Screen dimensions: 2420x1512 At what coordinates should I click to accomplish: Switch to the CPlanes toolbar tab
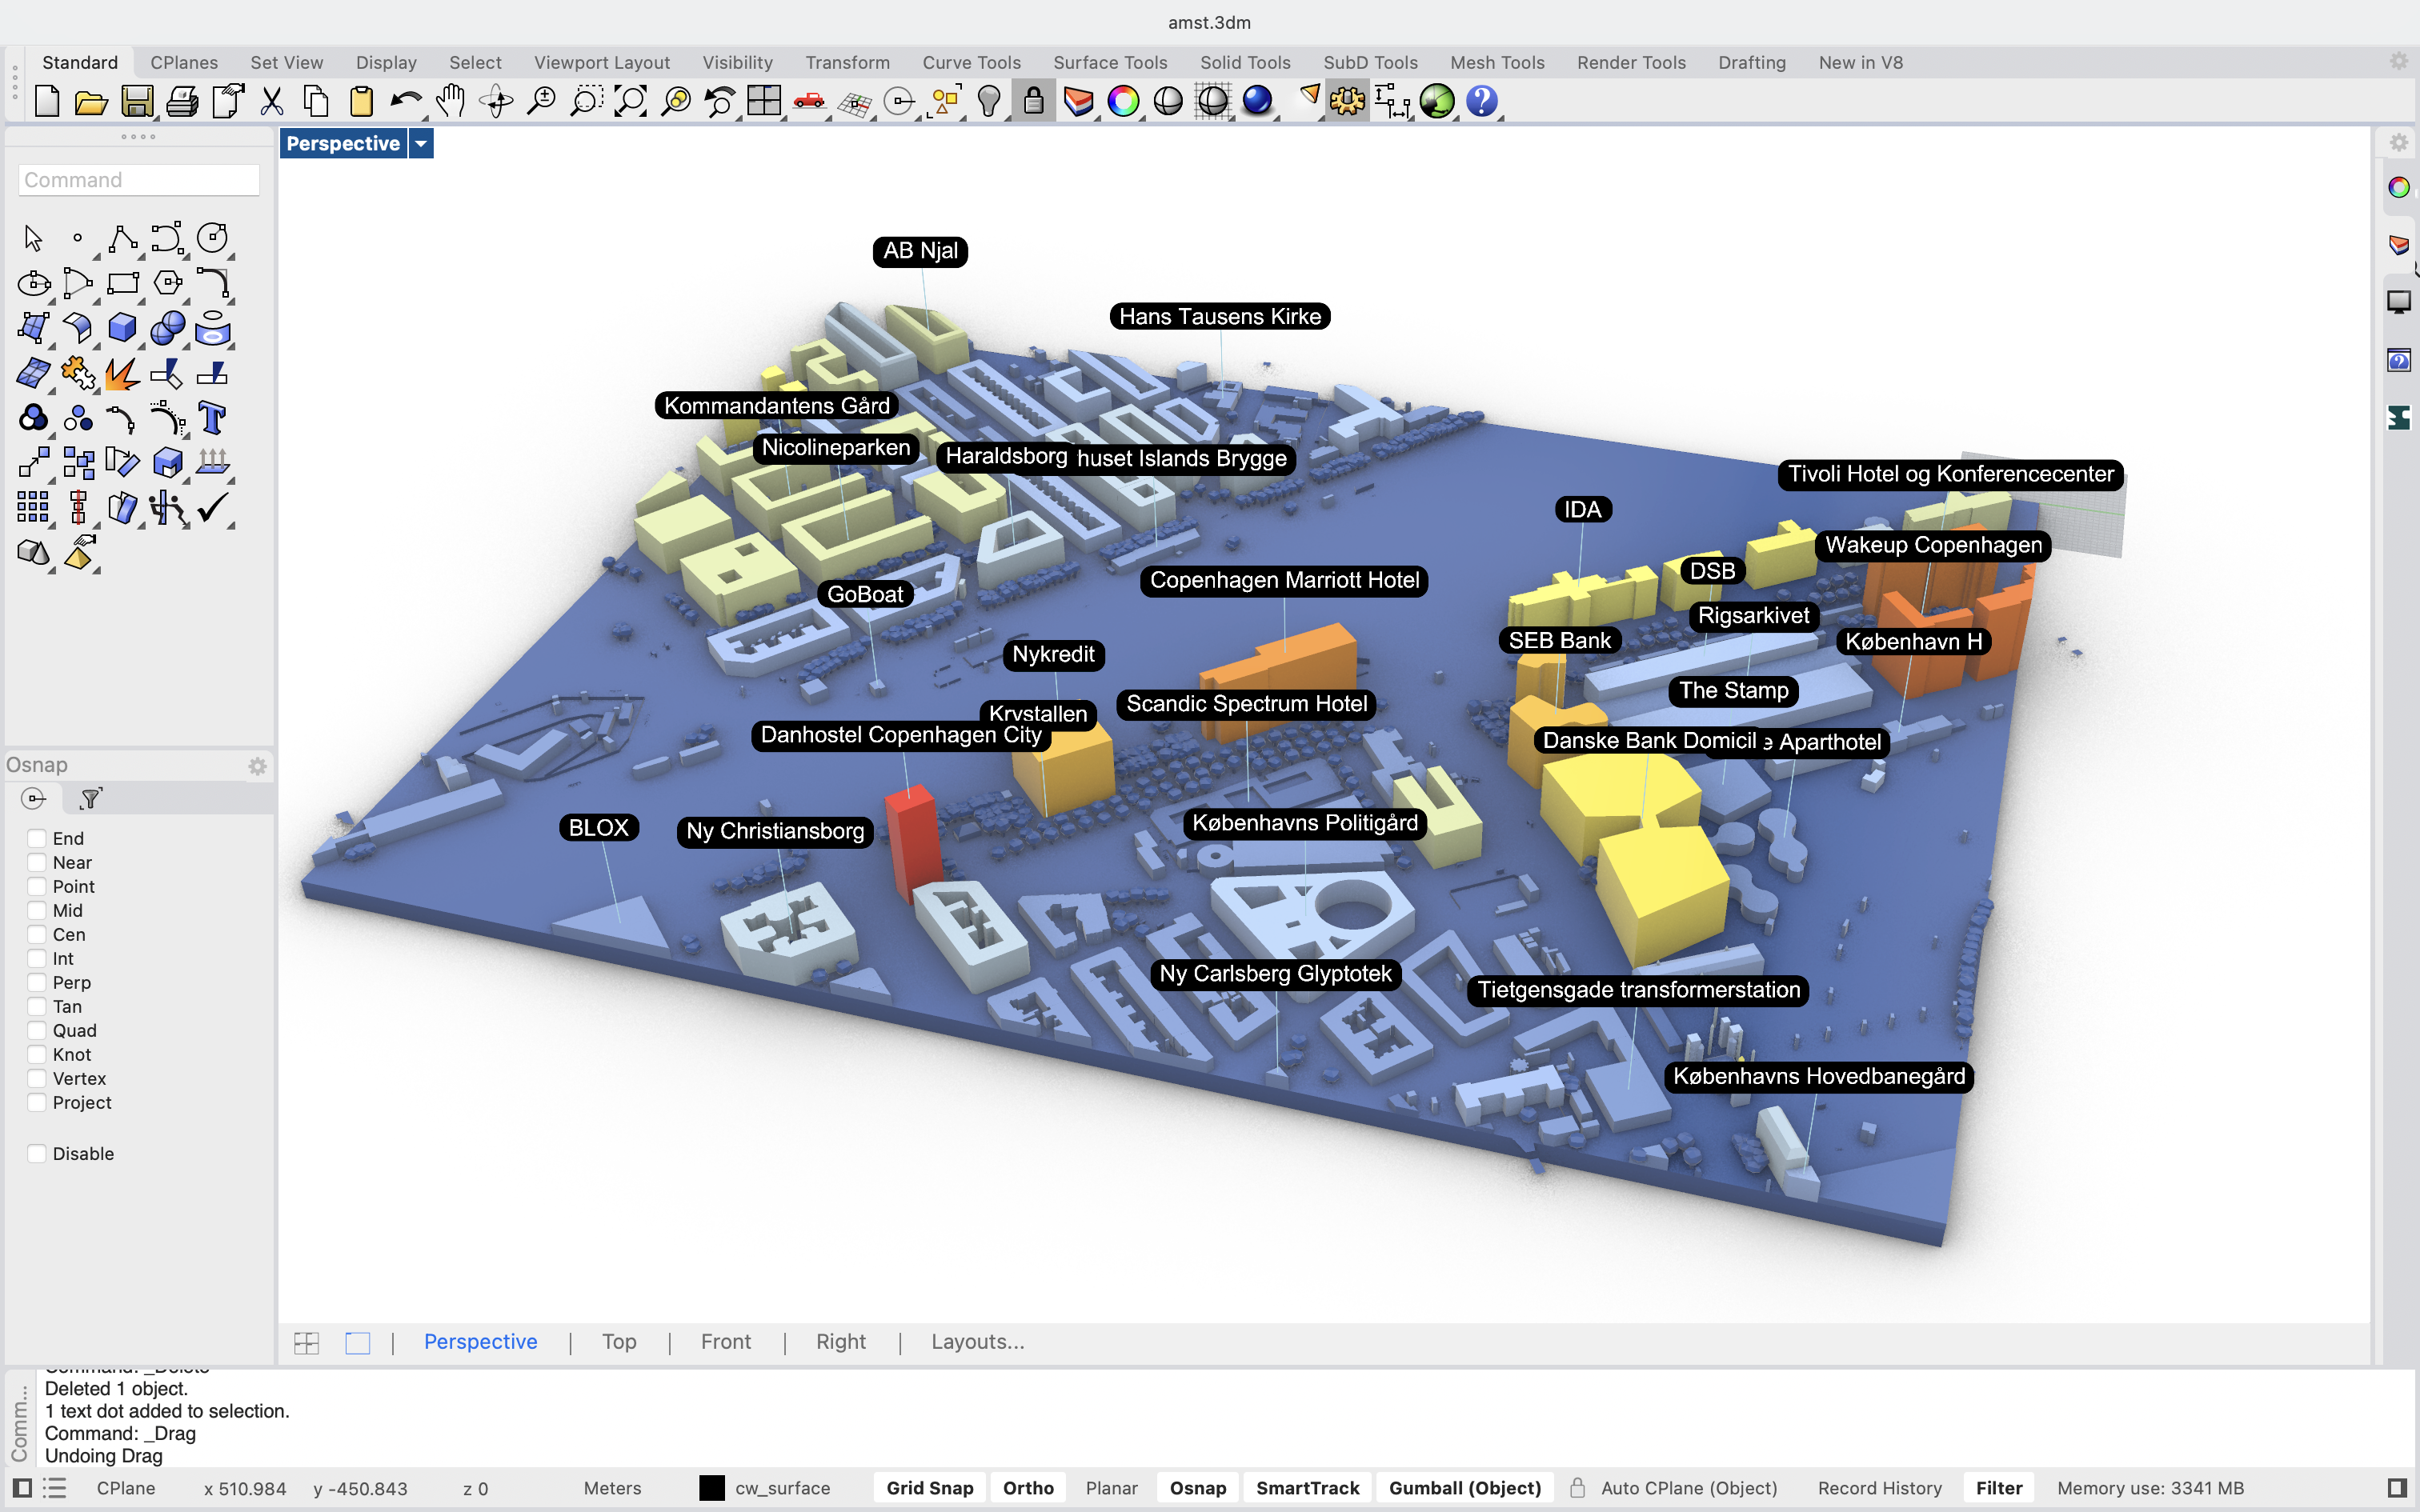(x=184, y=62)
